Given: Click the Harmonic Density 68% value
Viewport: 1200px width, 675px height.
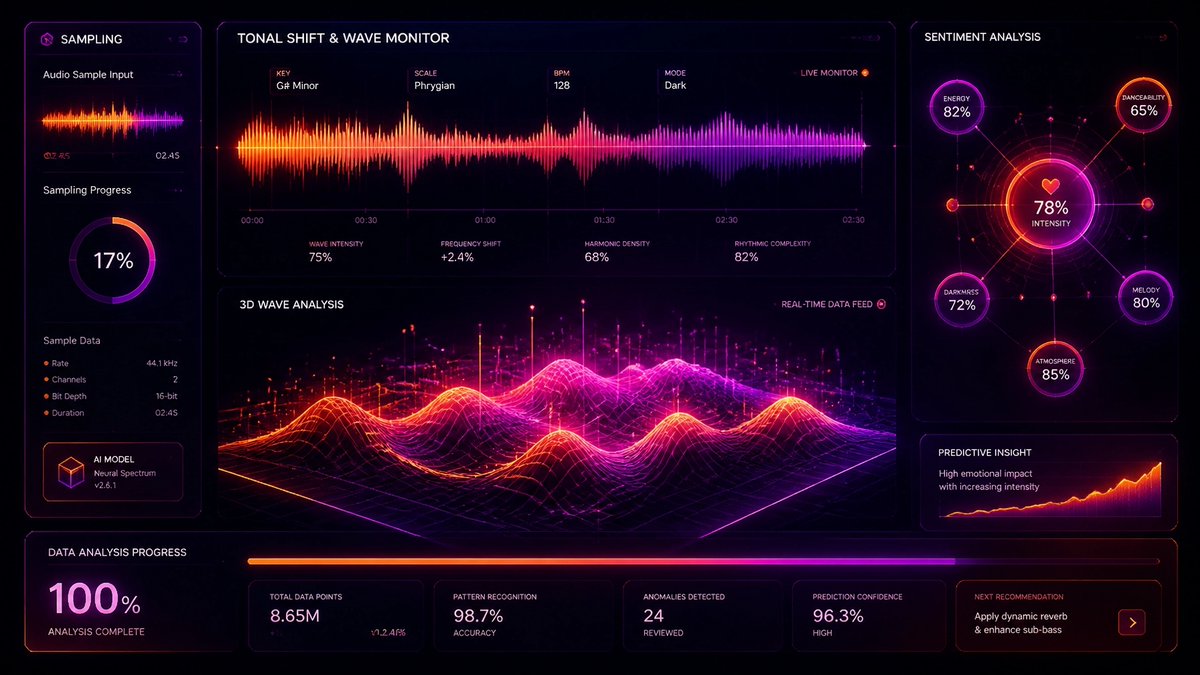Looking at the screenshot, I should coord(597,257).
